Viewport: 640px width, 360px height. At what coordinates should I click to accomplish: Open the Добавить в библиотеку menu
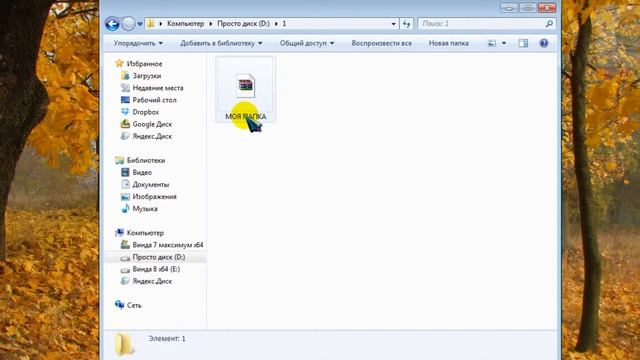click(221, 43)
